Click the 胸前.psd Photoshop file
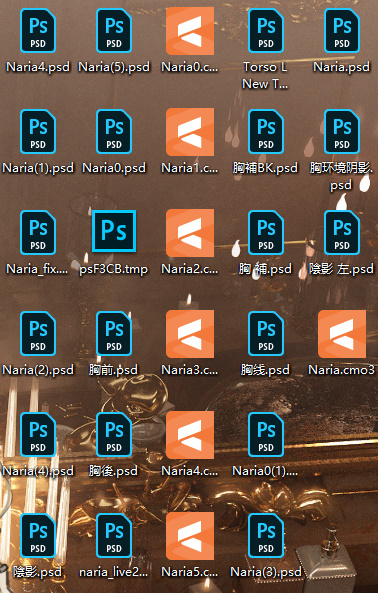378x593 pixels. [114, 334]
